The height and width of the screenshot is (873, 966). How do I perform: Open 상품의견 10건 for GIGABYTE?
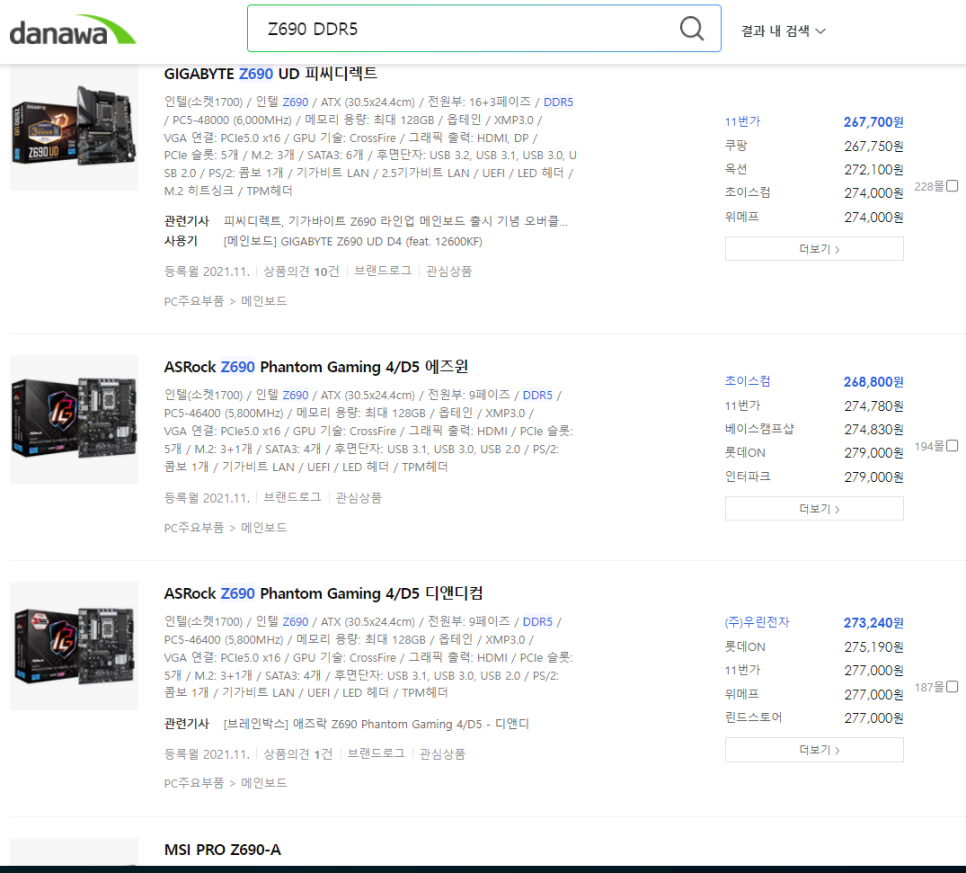click(301, 272)
